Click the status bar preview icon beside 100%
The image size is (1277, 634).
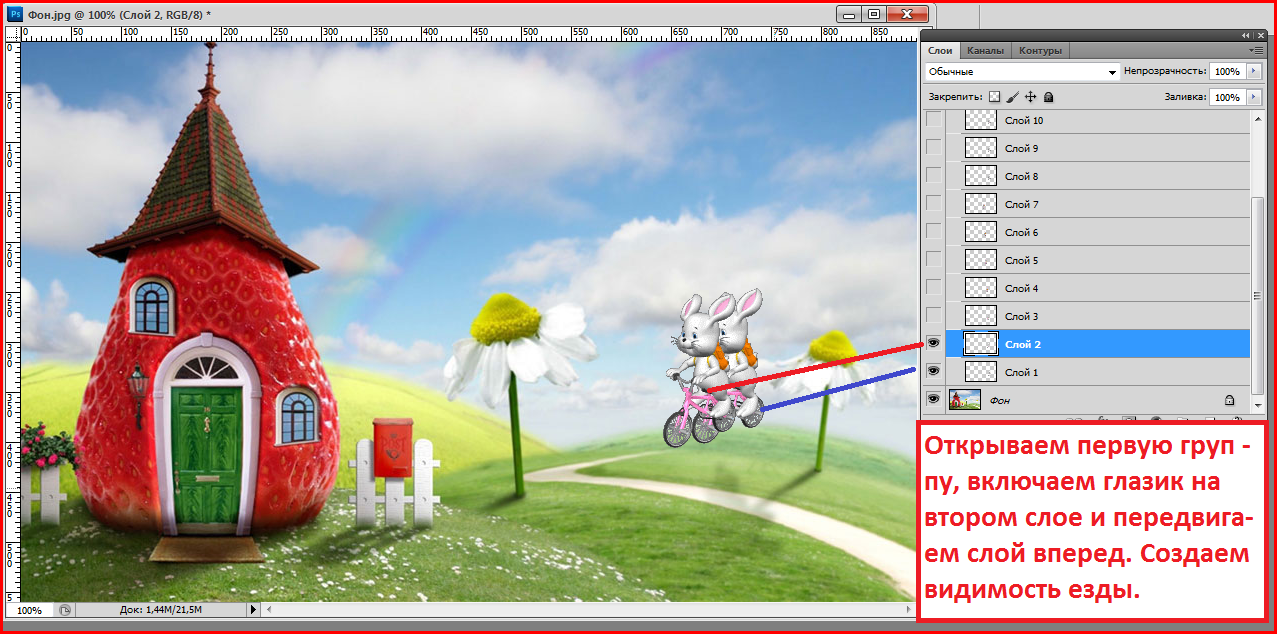(x=64, y=610)
